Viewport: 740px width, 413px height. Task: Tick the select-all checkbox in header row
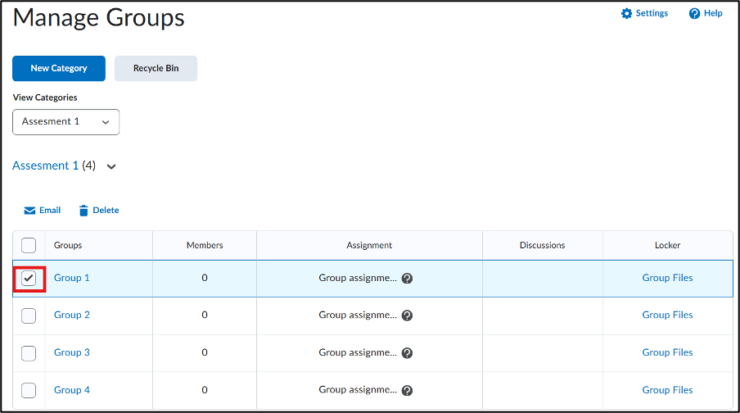29,245
